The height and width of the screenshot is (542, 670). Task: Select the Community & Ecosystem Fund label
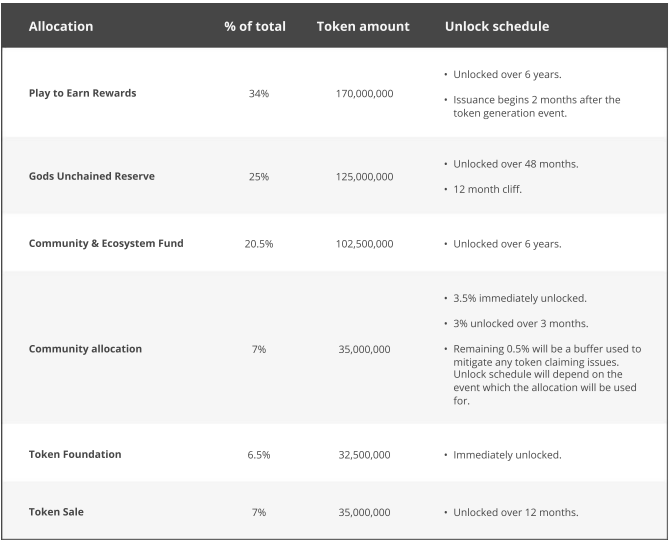coord(106,243)
